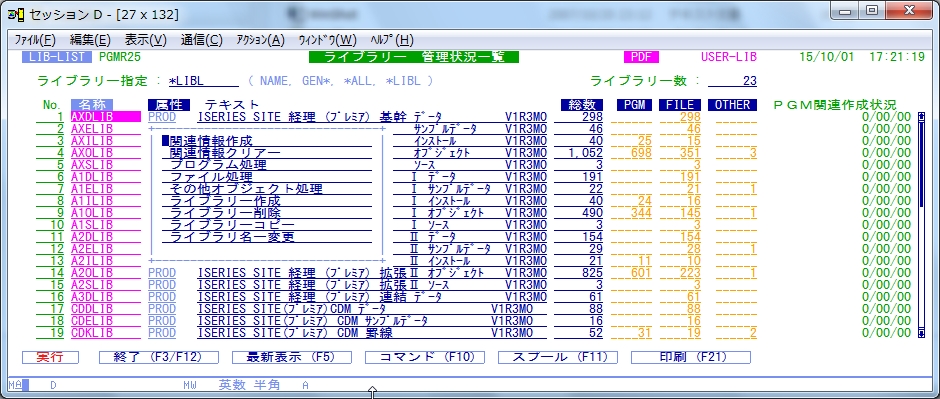
Task: Click scrollbar down arrow at list bottom
Action: (x=922, y=332)
